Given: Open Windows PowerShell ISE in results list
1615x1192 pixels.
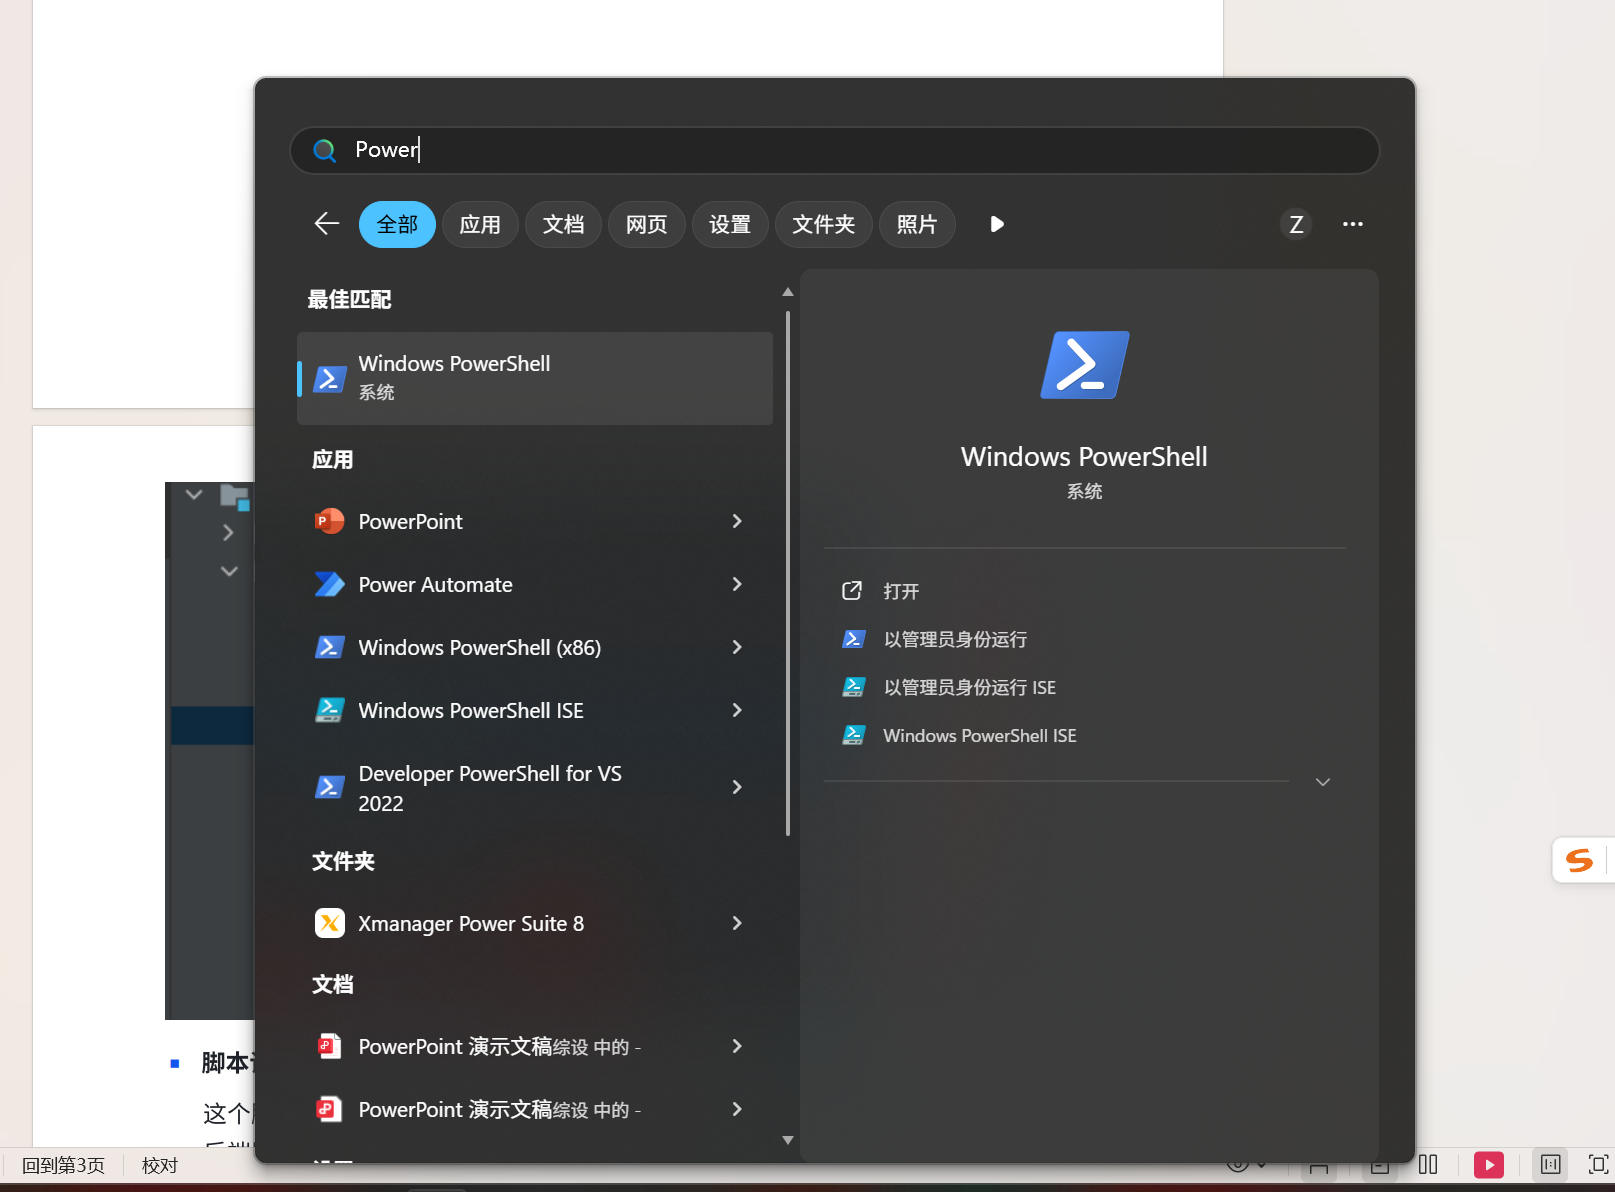Looking at the screenshot, I should coord(535,710).
